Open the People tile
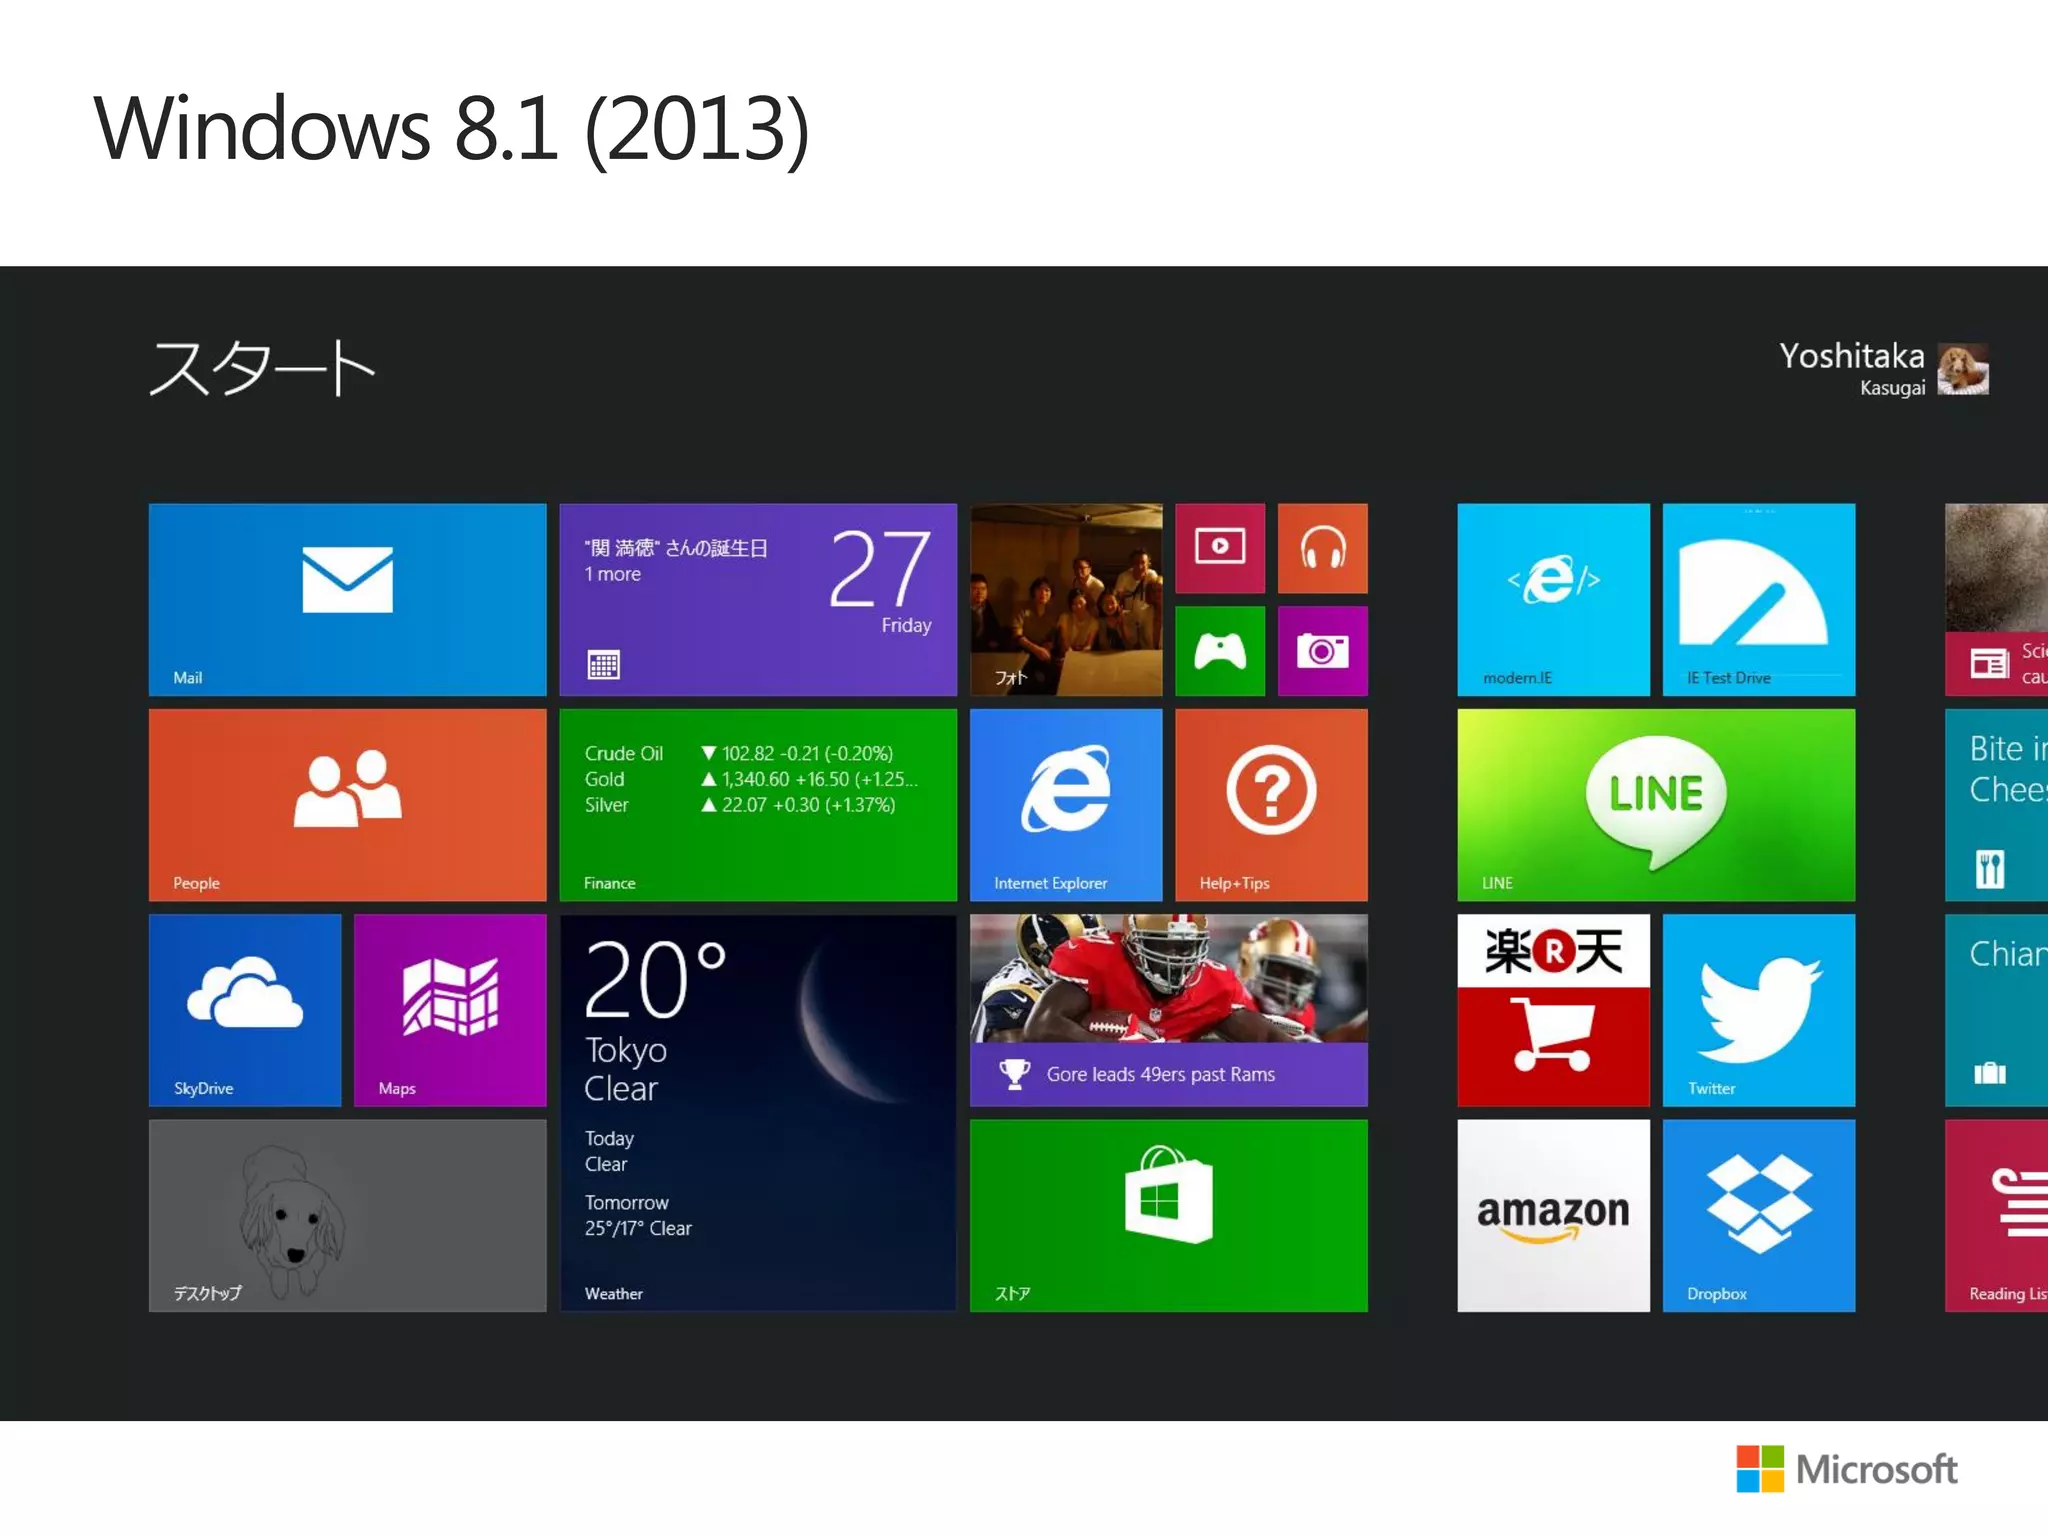This screenshot has height=1536, width=2048. [347, 805]
